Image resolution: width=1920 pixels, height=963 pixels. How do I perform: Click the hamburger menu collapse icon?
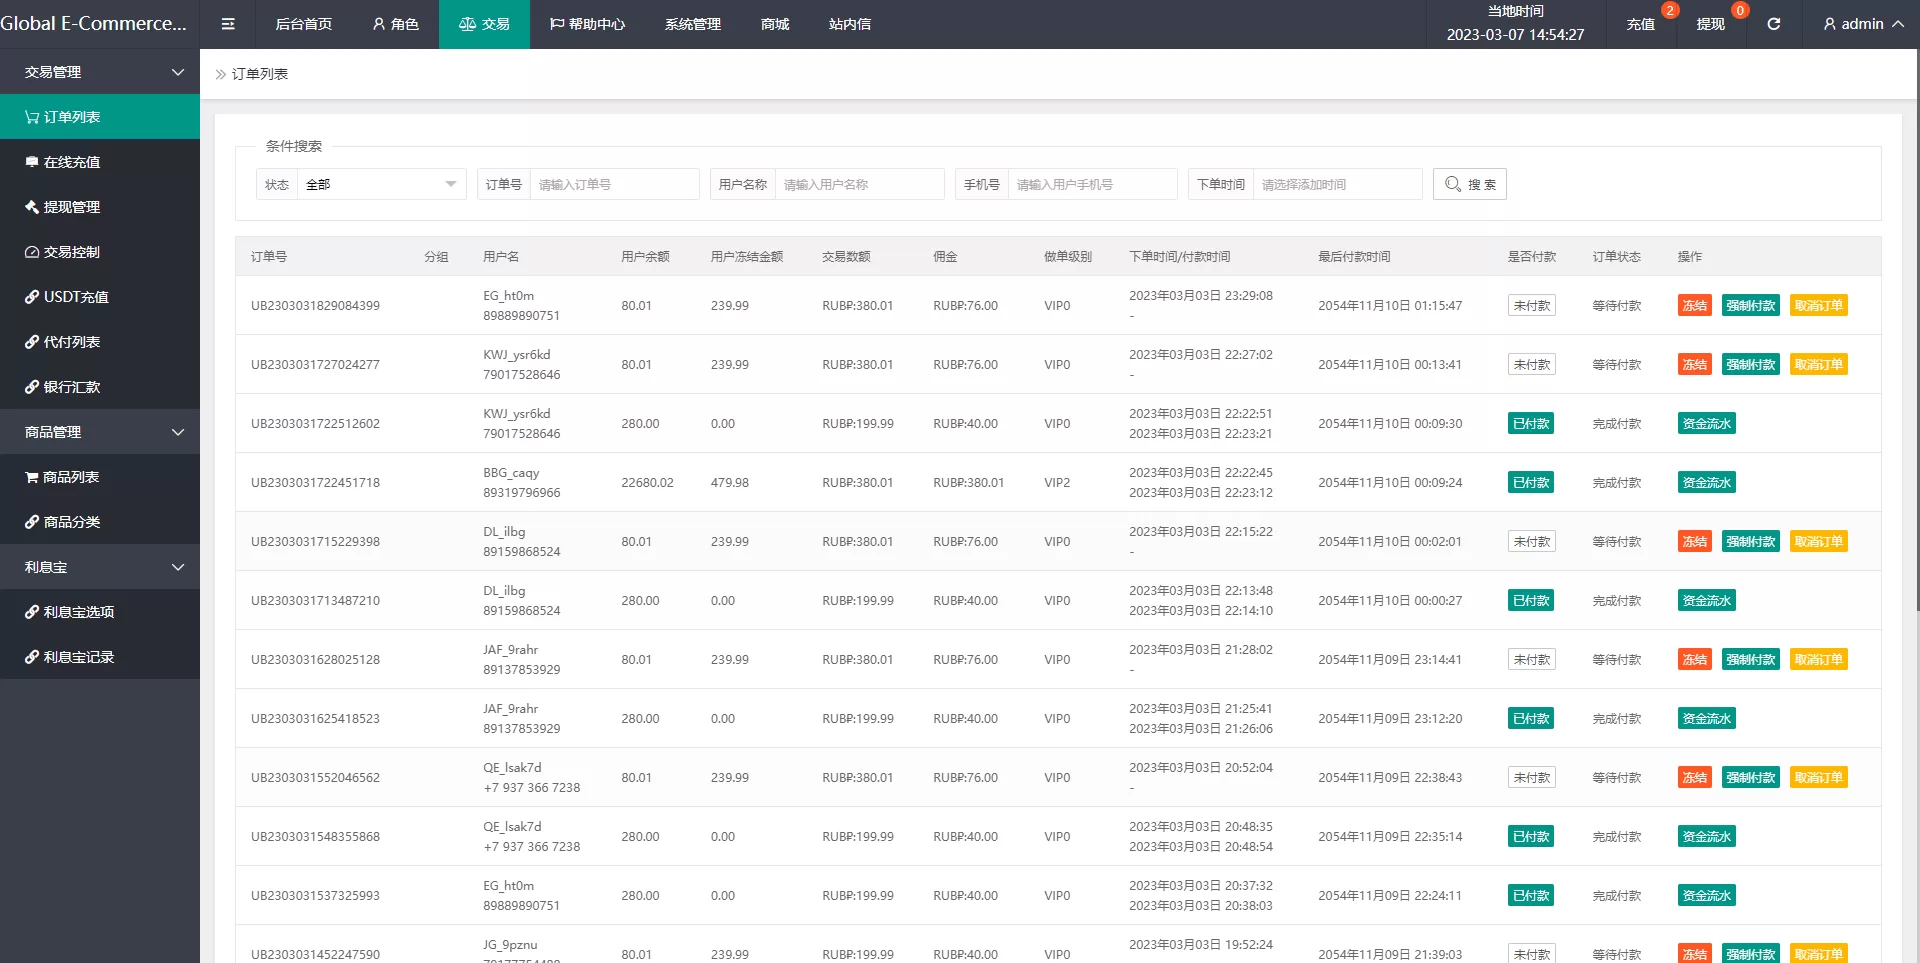(228, 24)
